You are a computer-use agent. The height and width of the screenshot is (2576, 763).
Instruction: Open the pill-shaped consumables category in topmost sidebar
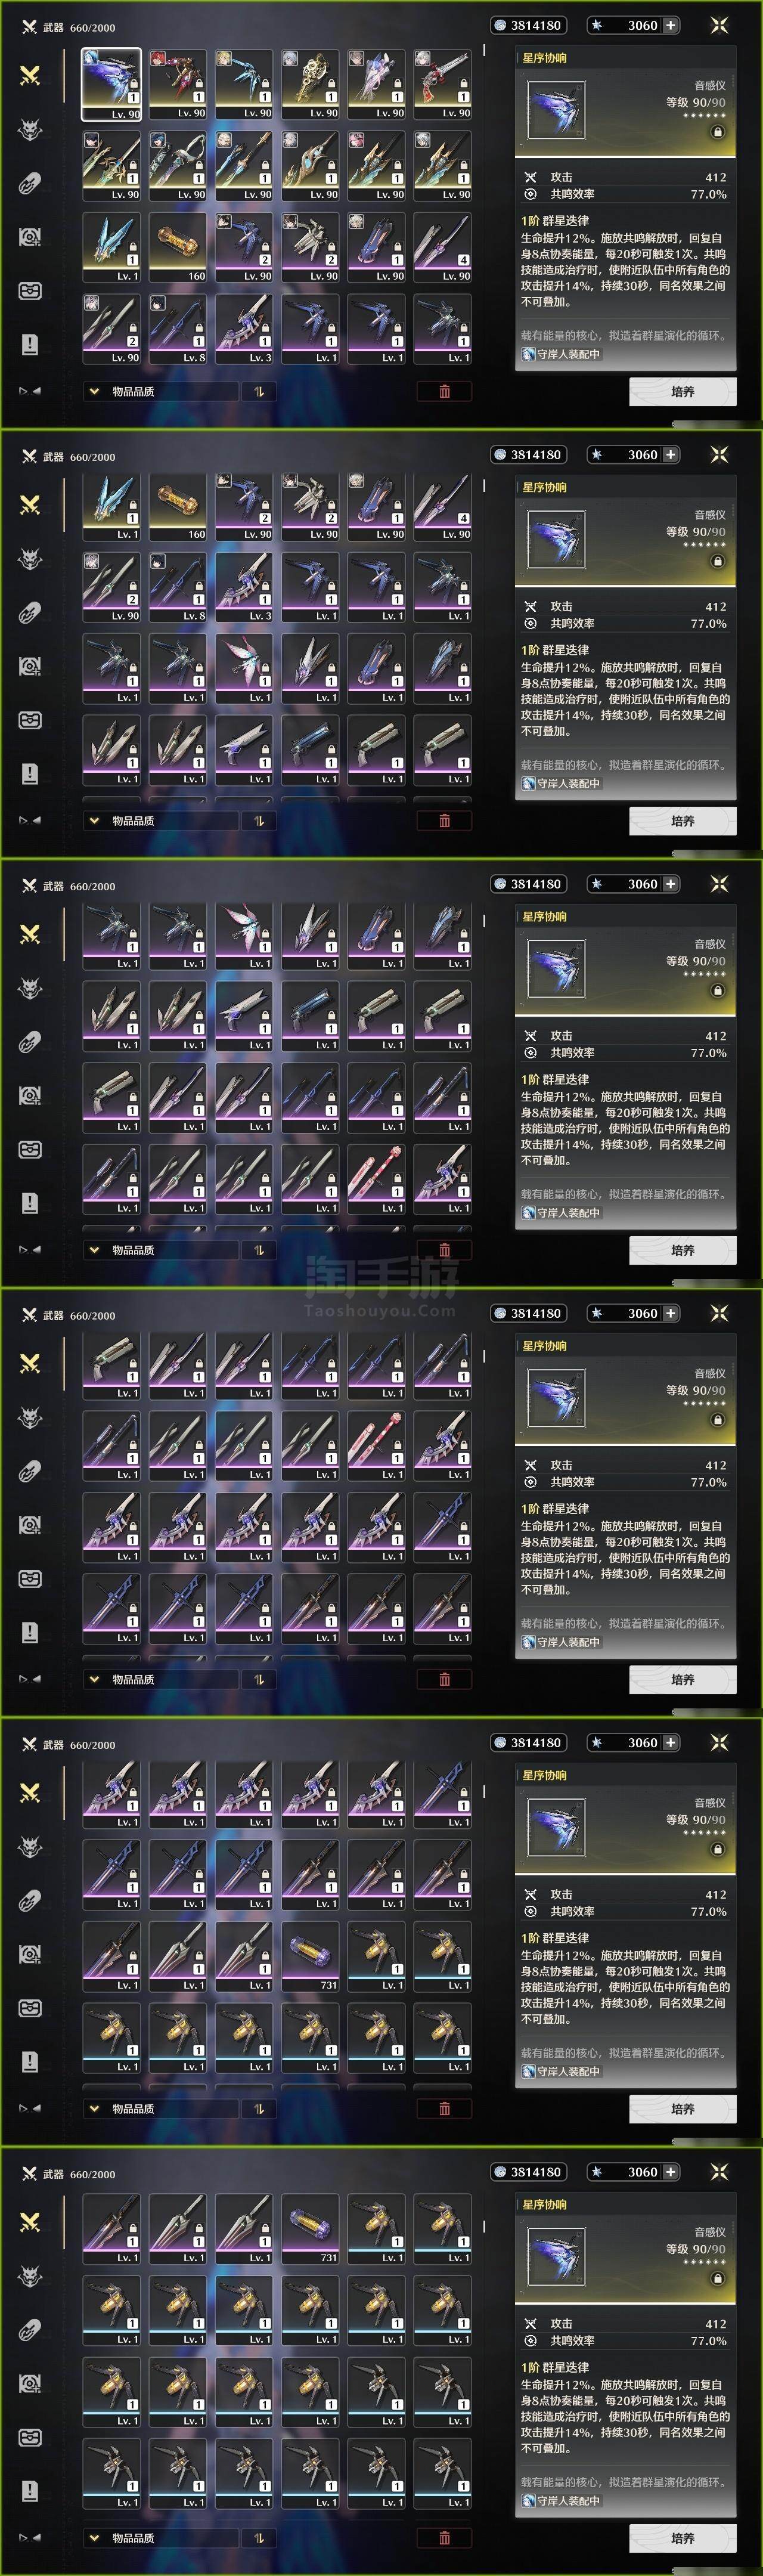(x=30, y=183)
